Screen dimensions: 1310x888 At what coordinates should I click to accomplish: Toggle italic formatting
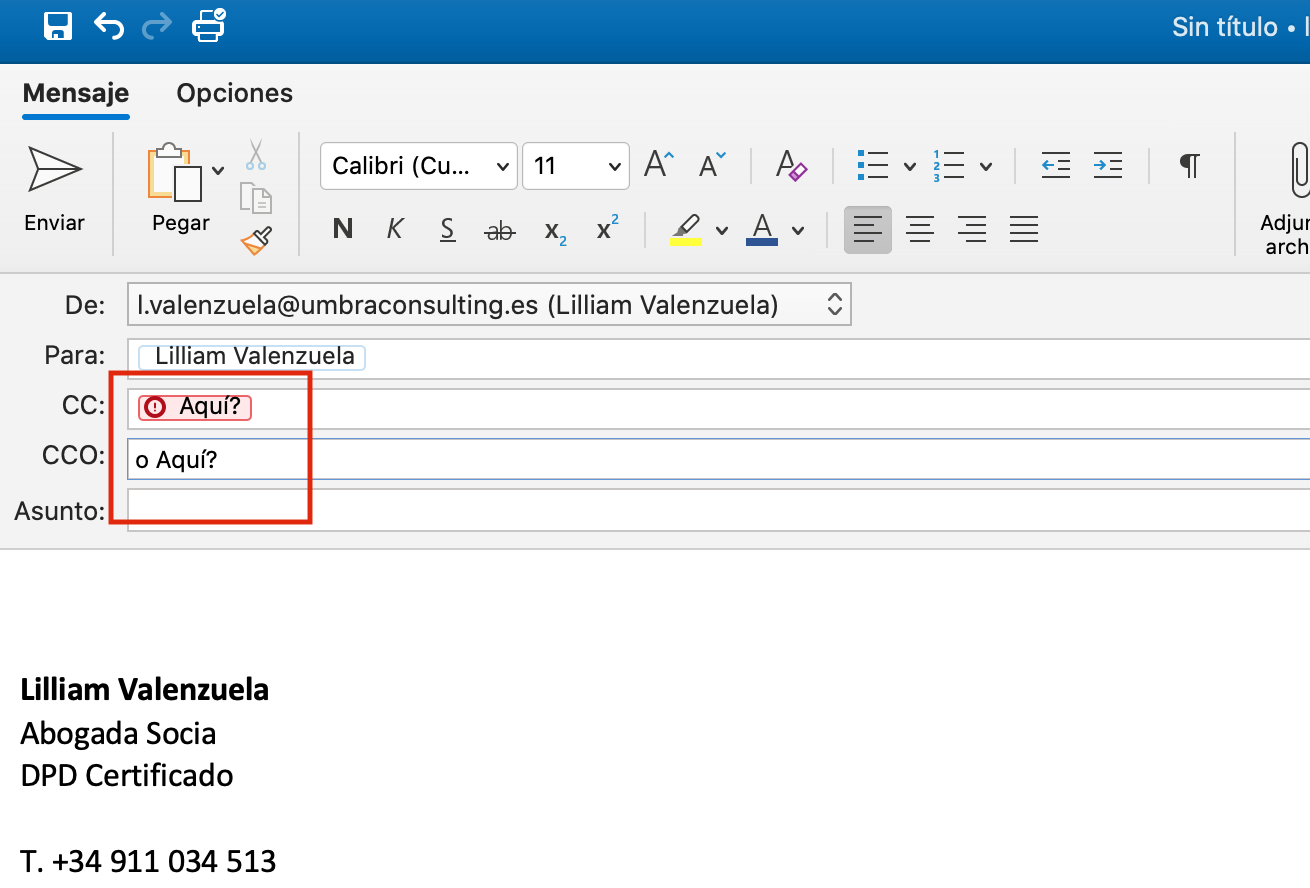394,229
